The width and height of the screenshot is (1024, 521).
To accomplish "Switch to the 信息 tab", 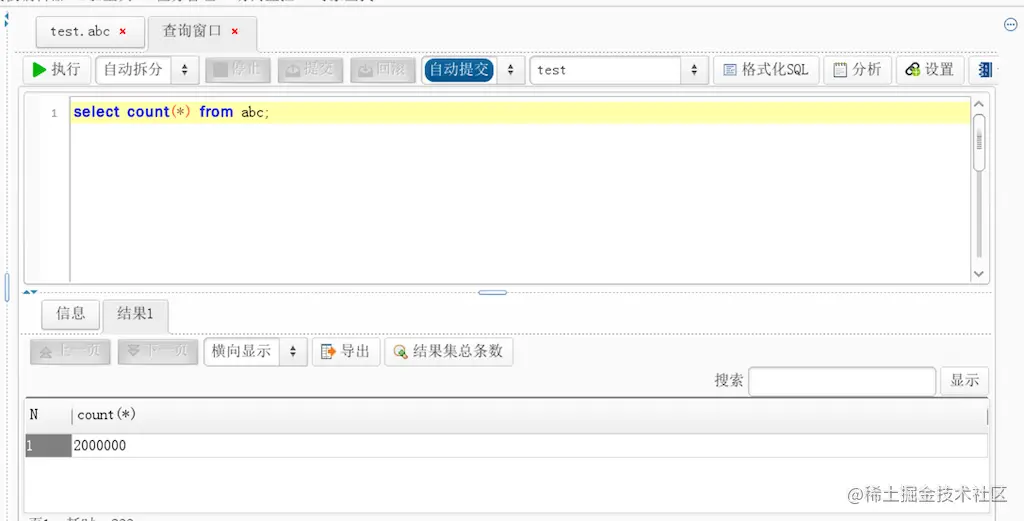I will 71,314.
